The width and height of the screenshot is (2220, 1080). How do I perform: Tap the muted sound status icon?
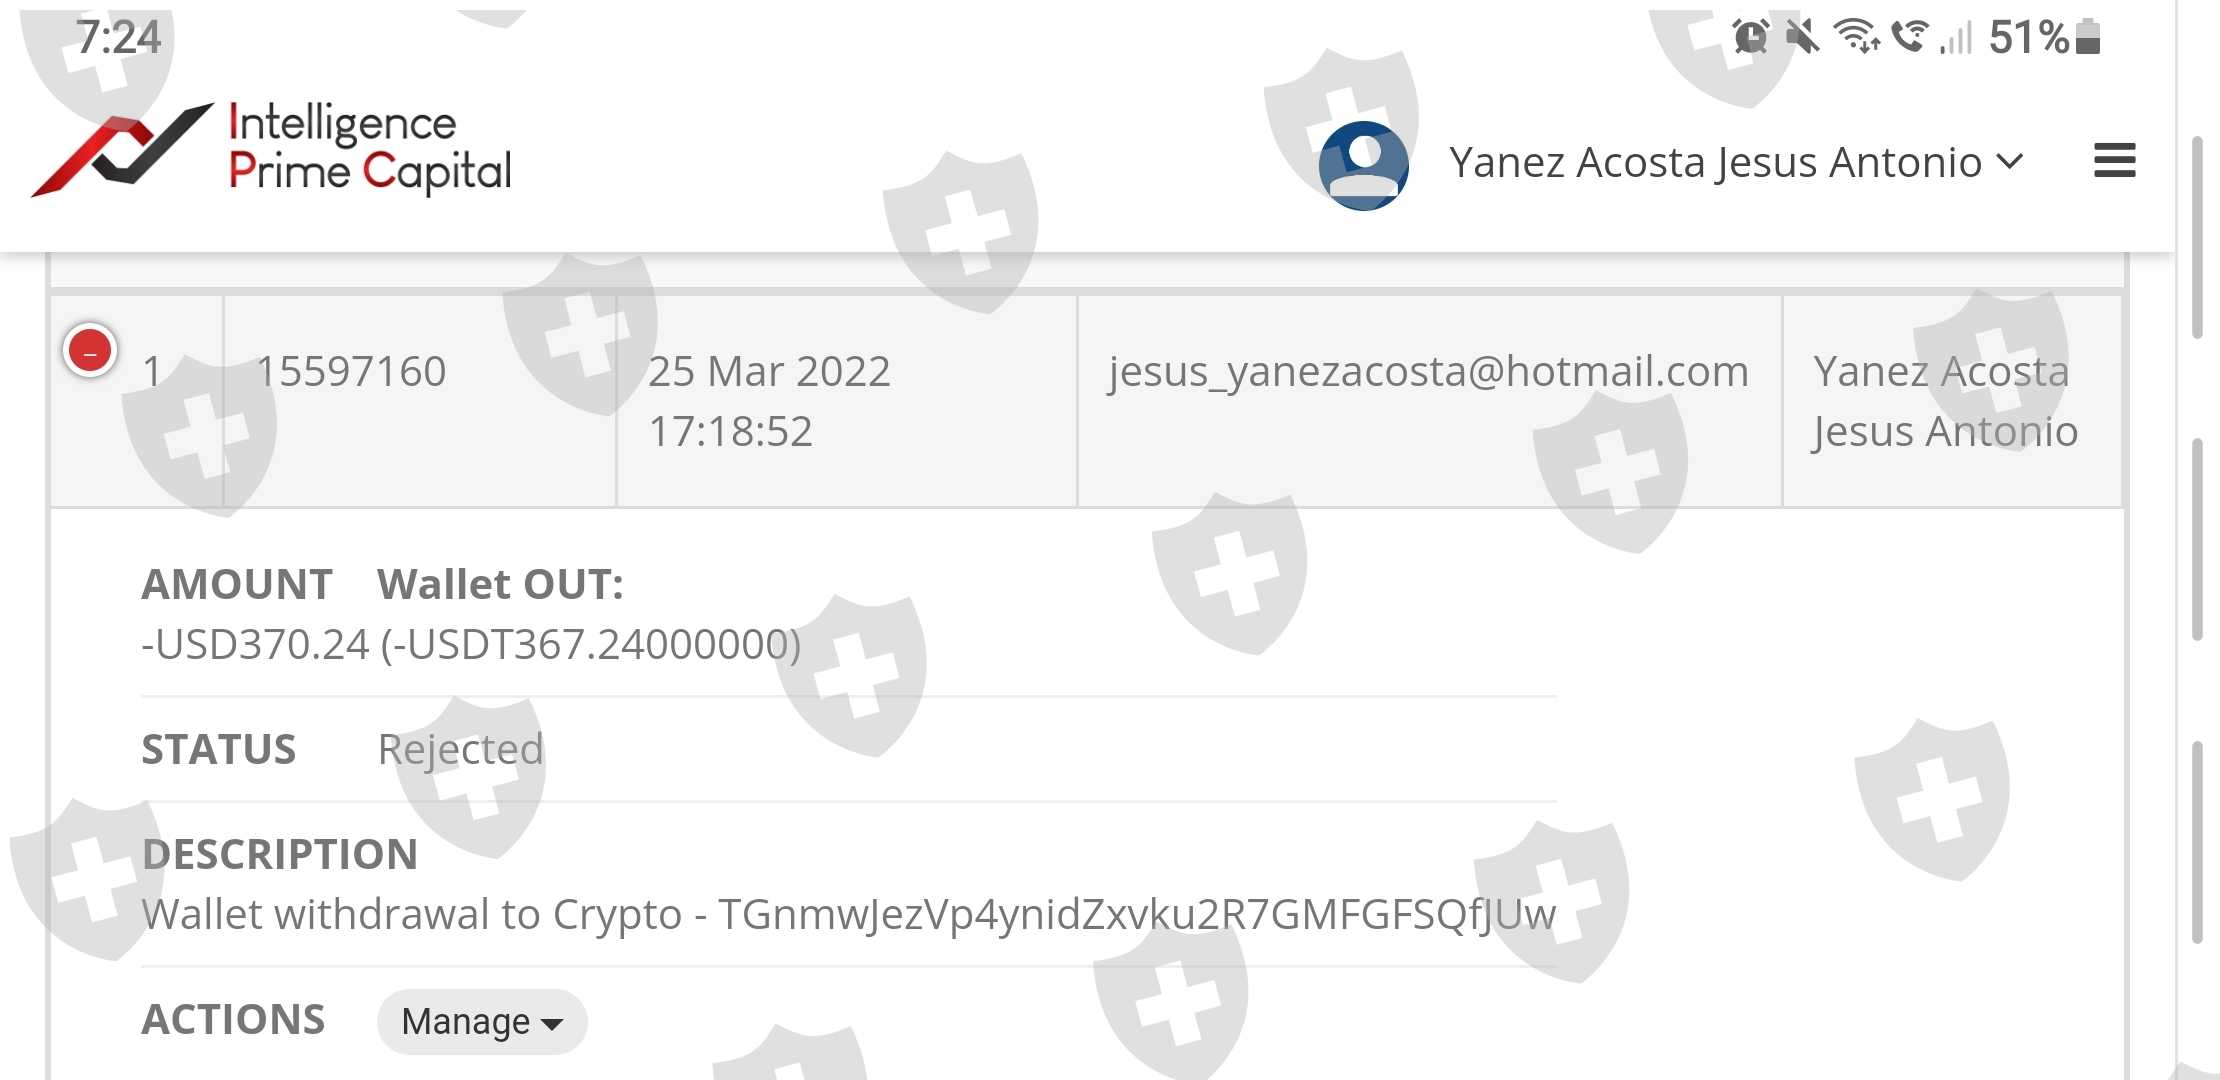(1802, 37)
